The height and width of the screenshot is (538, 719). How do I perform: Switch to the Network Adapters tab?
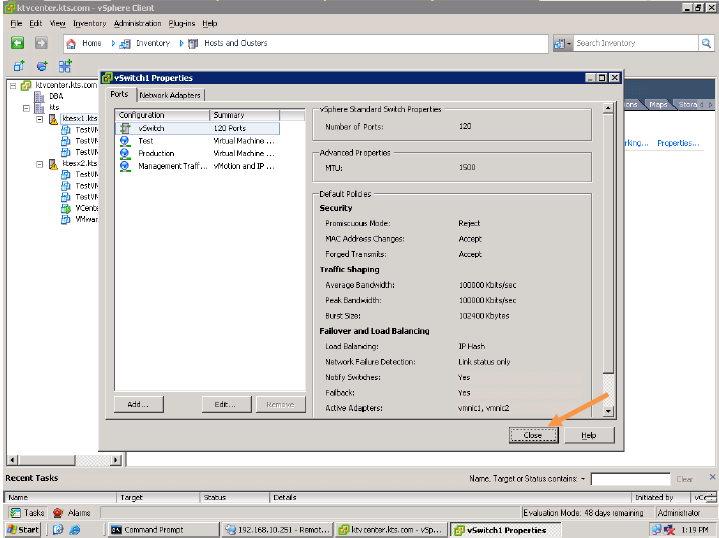pyautogui.click(x=170, y=95)
